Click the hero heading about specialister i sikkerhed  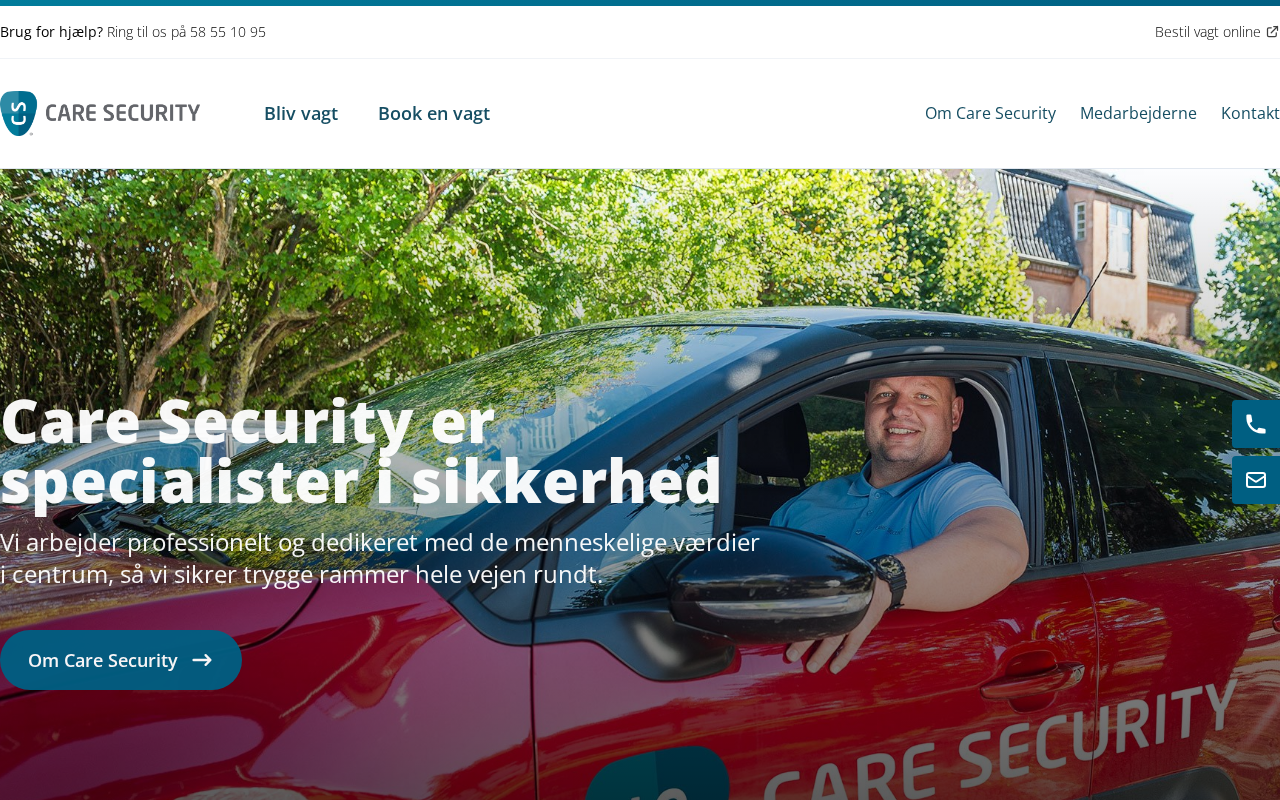click(x=361, y=452)
